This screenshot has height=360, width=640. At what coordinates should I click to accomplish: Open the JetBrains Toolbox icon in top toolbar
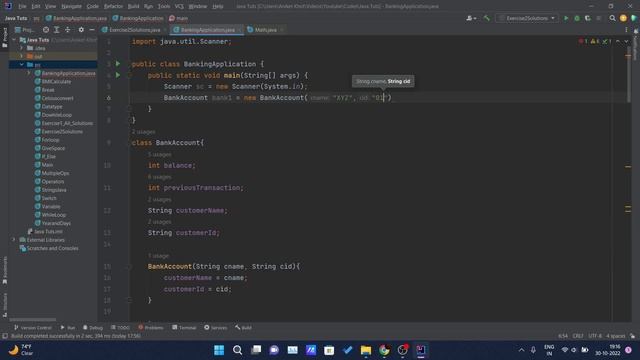[x=634, y=18]
